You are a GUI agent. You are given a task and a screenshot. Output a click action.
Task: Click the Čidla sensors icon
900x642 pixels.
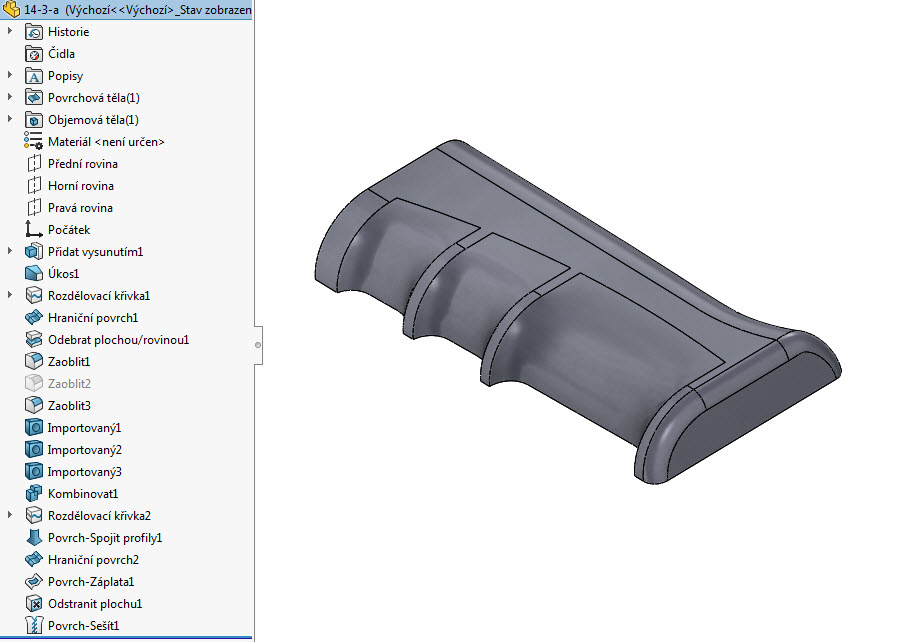click(x=33, y=53)
